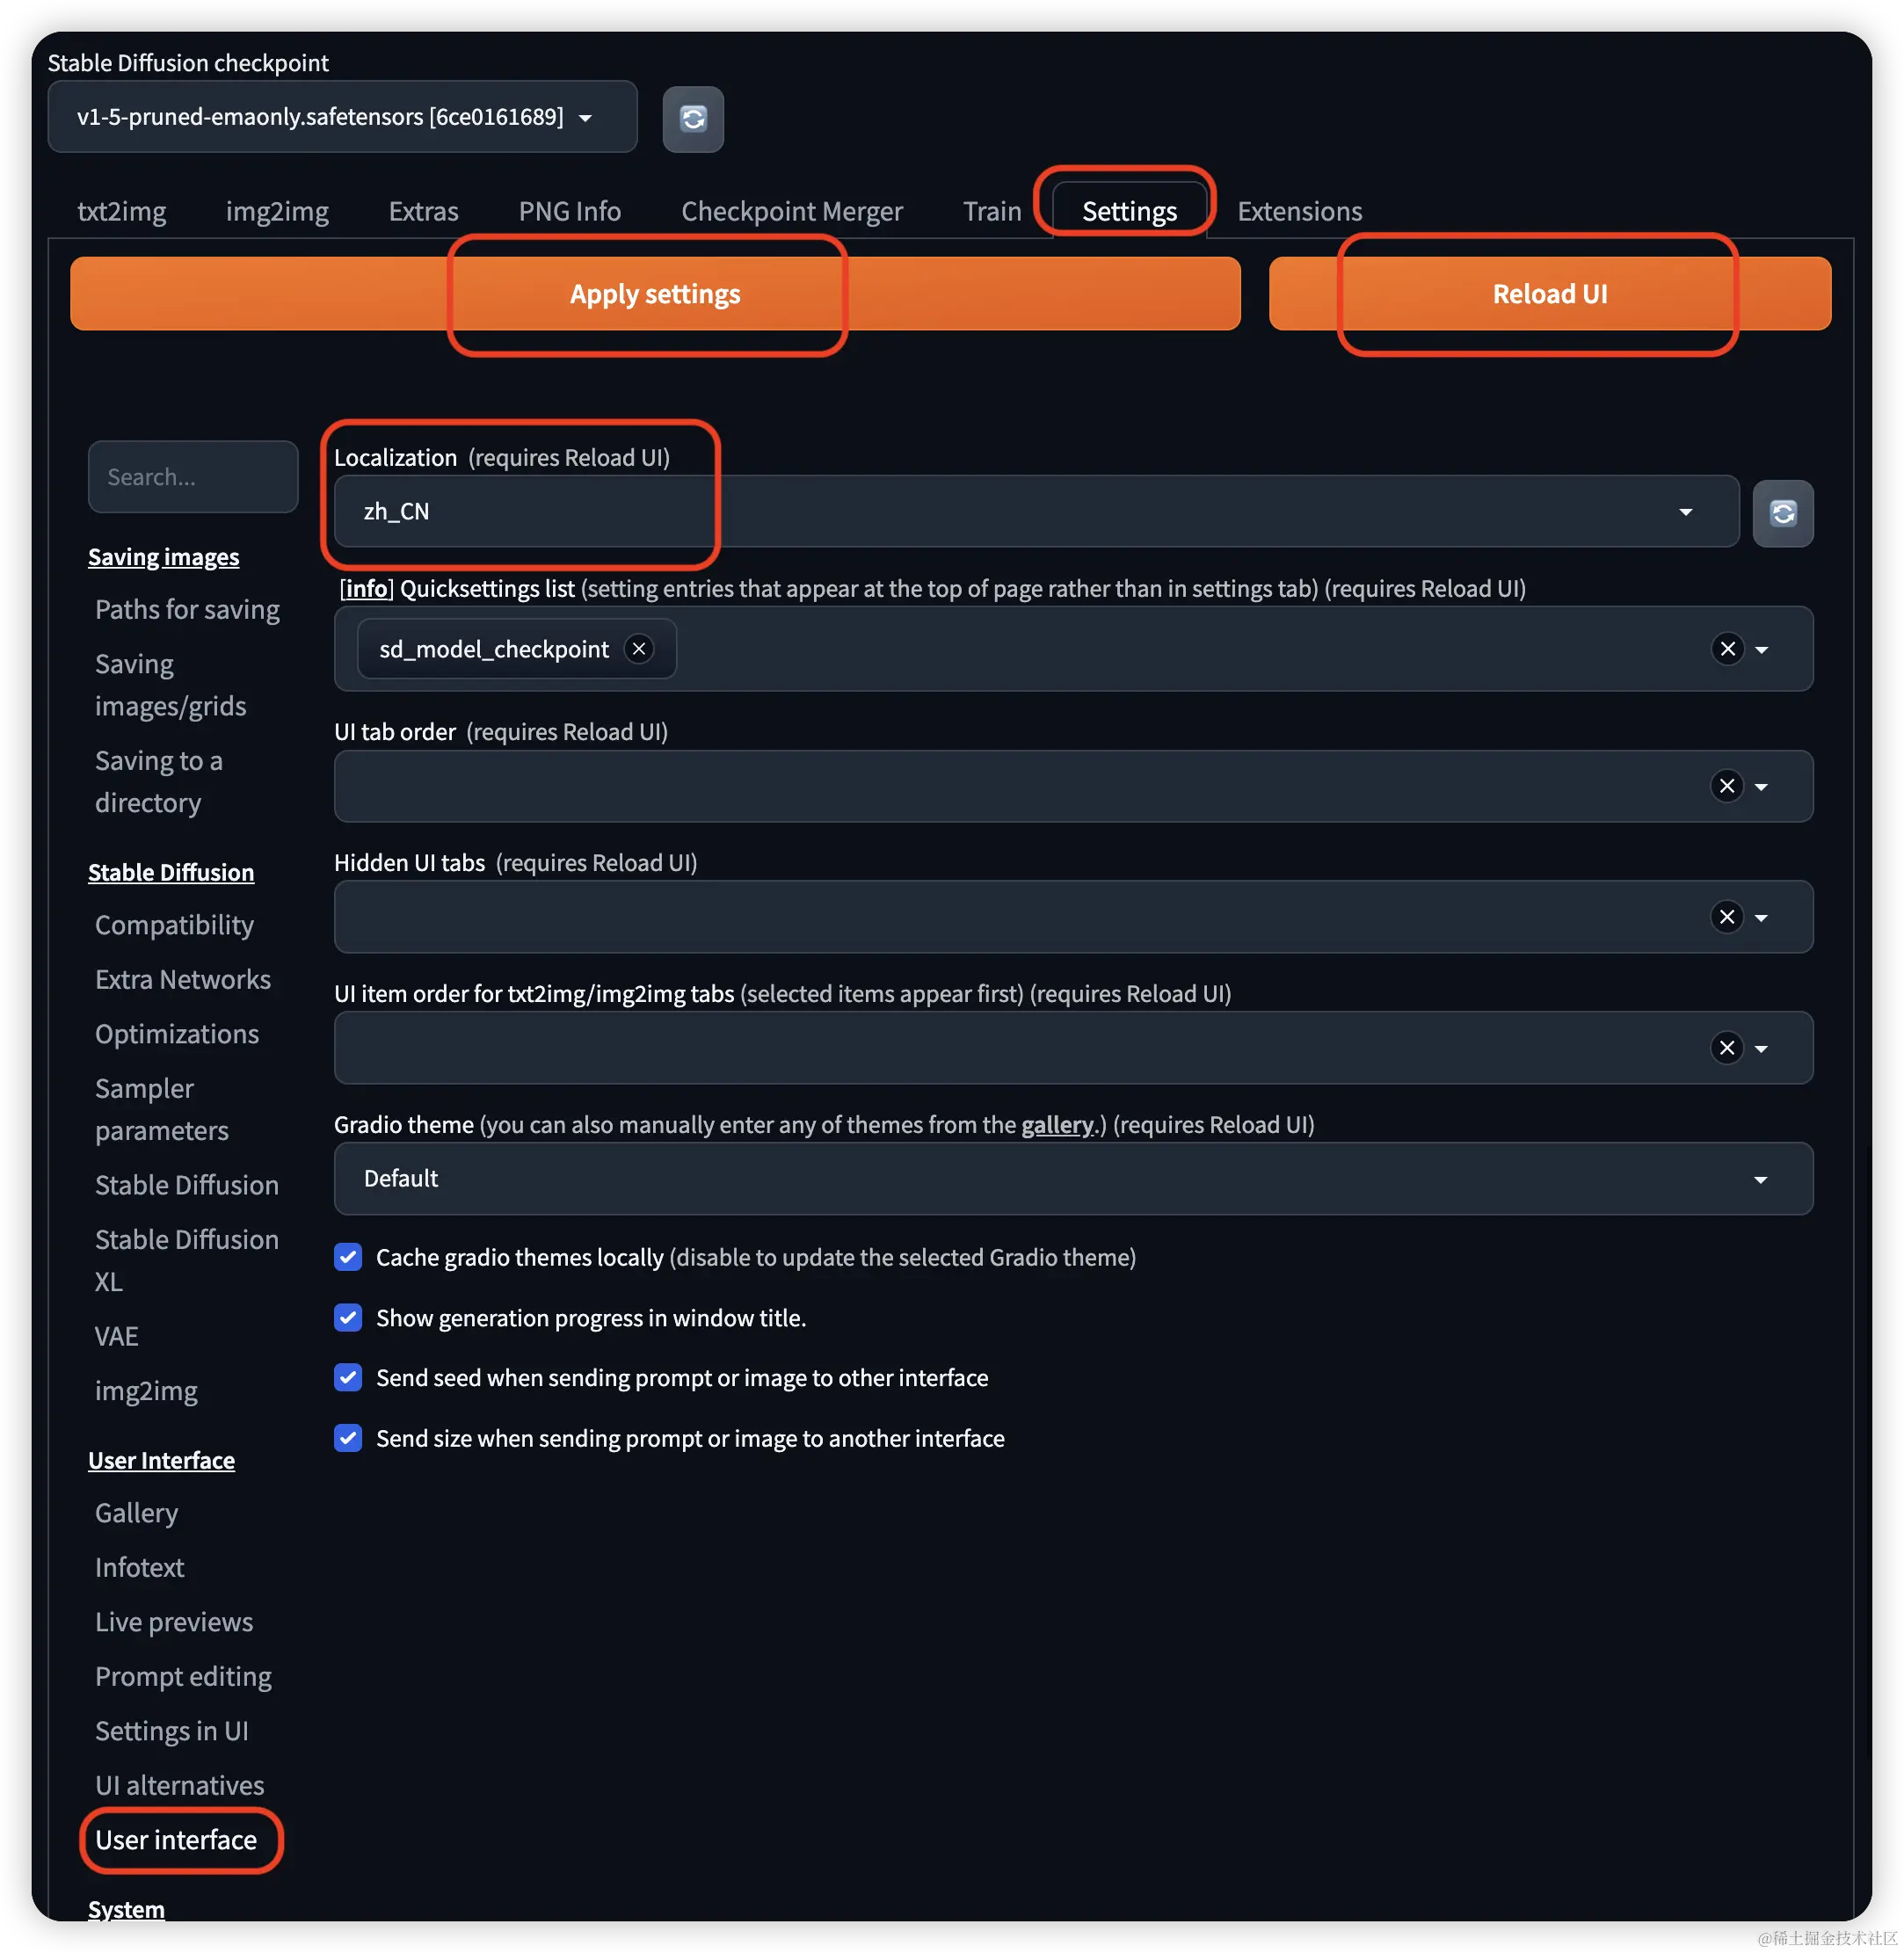Open img2img settings in sidebar
Viewport: 1904px width, 1953px height.
146,1391
